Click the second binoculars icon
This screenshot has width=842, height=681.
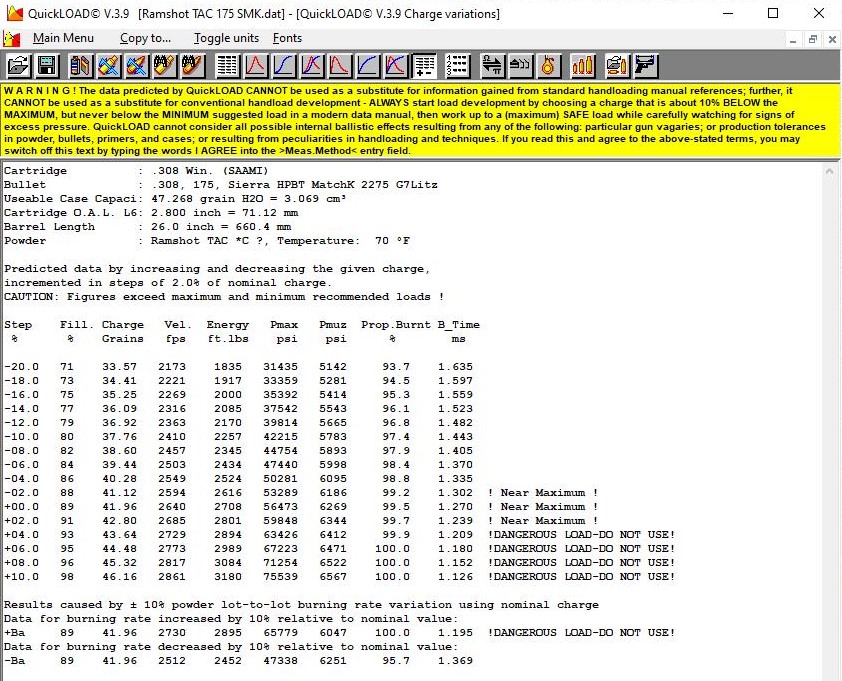(193, 66)
